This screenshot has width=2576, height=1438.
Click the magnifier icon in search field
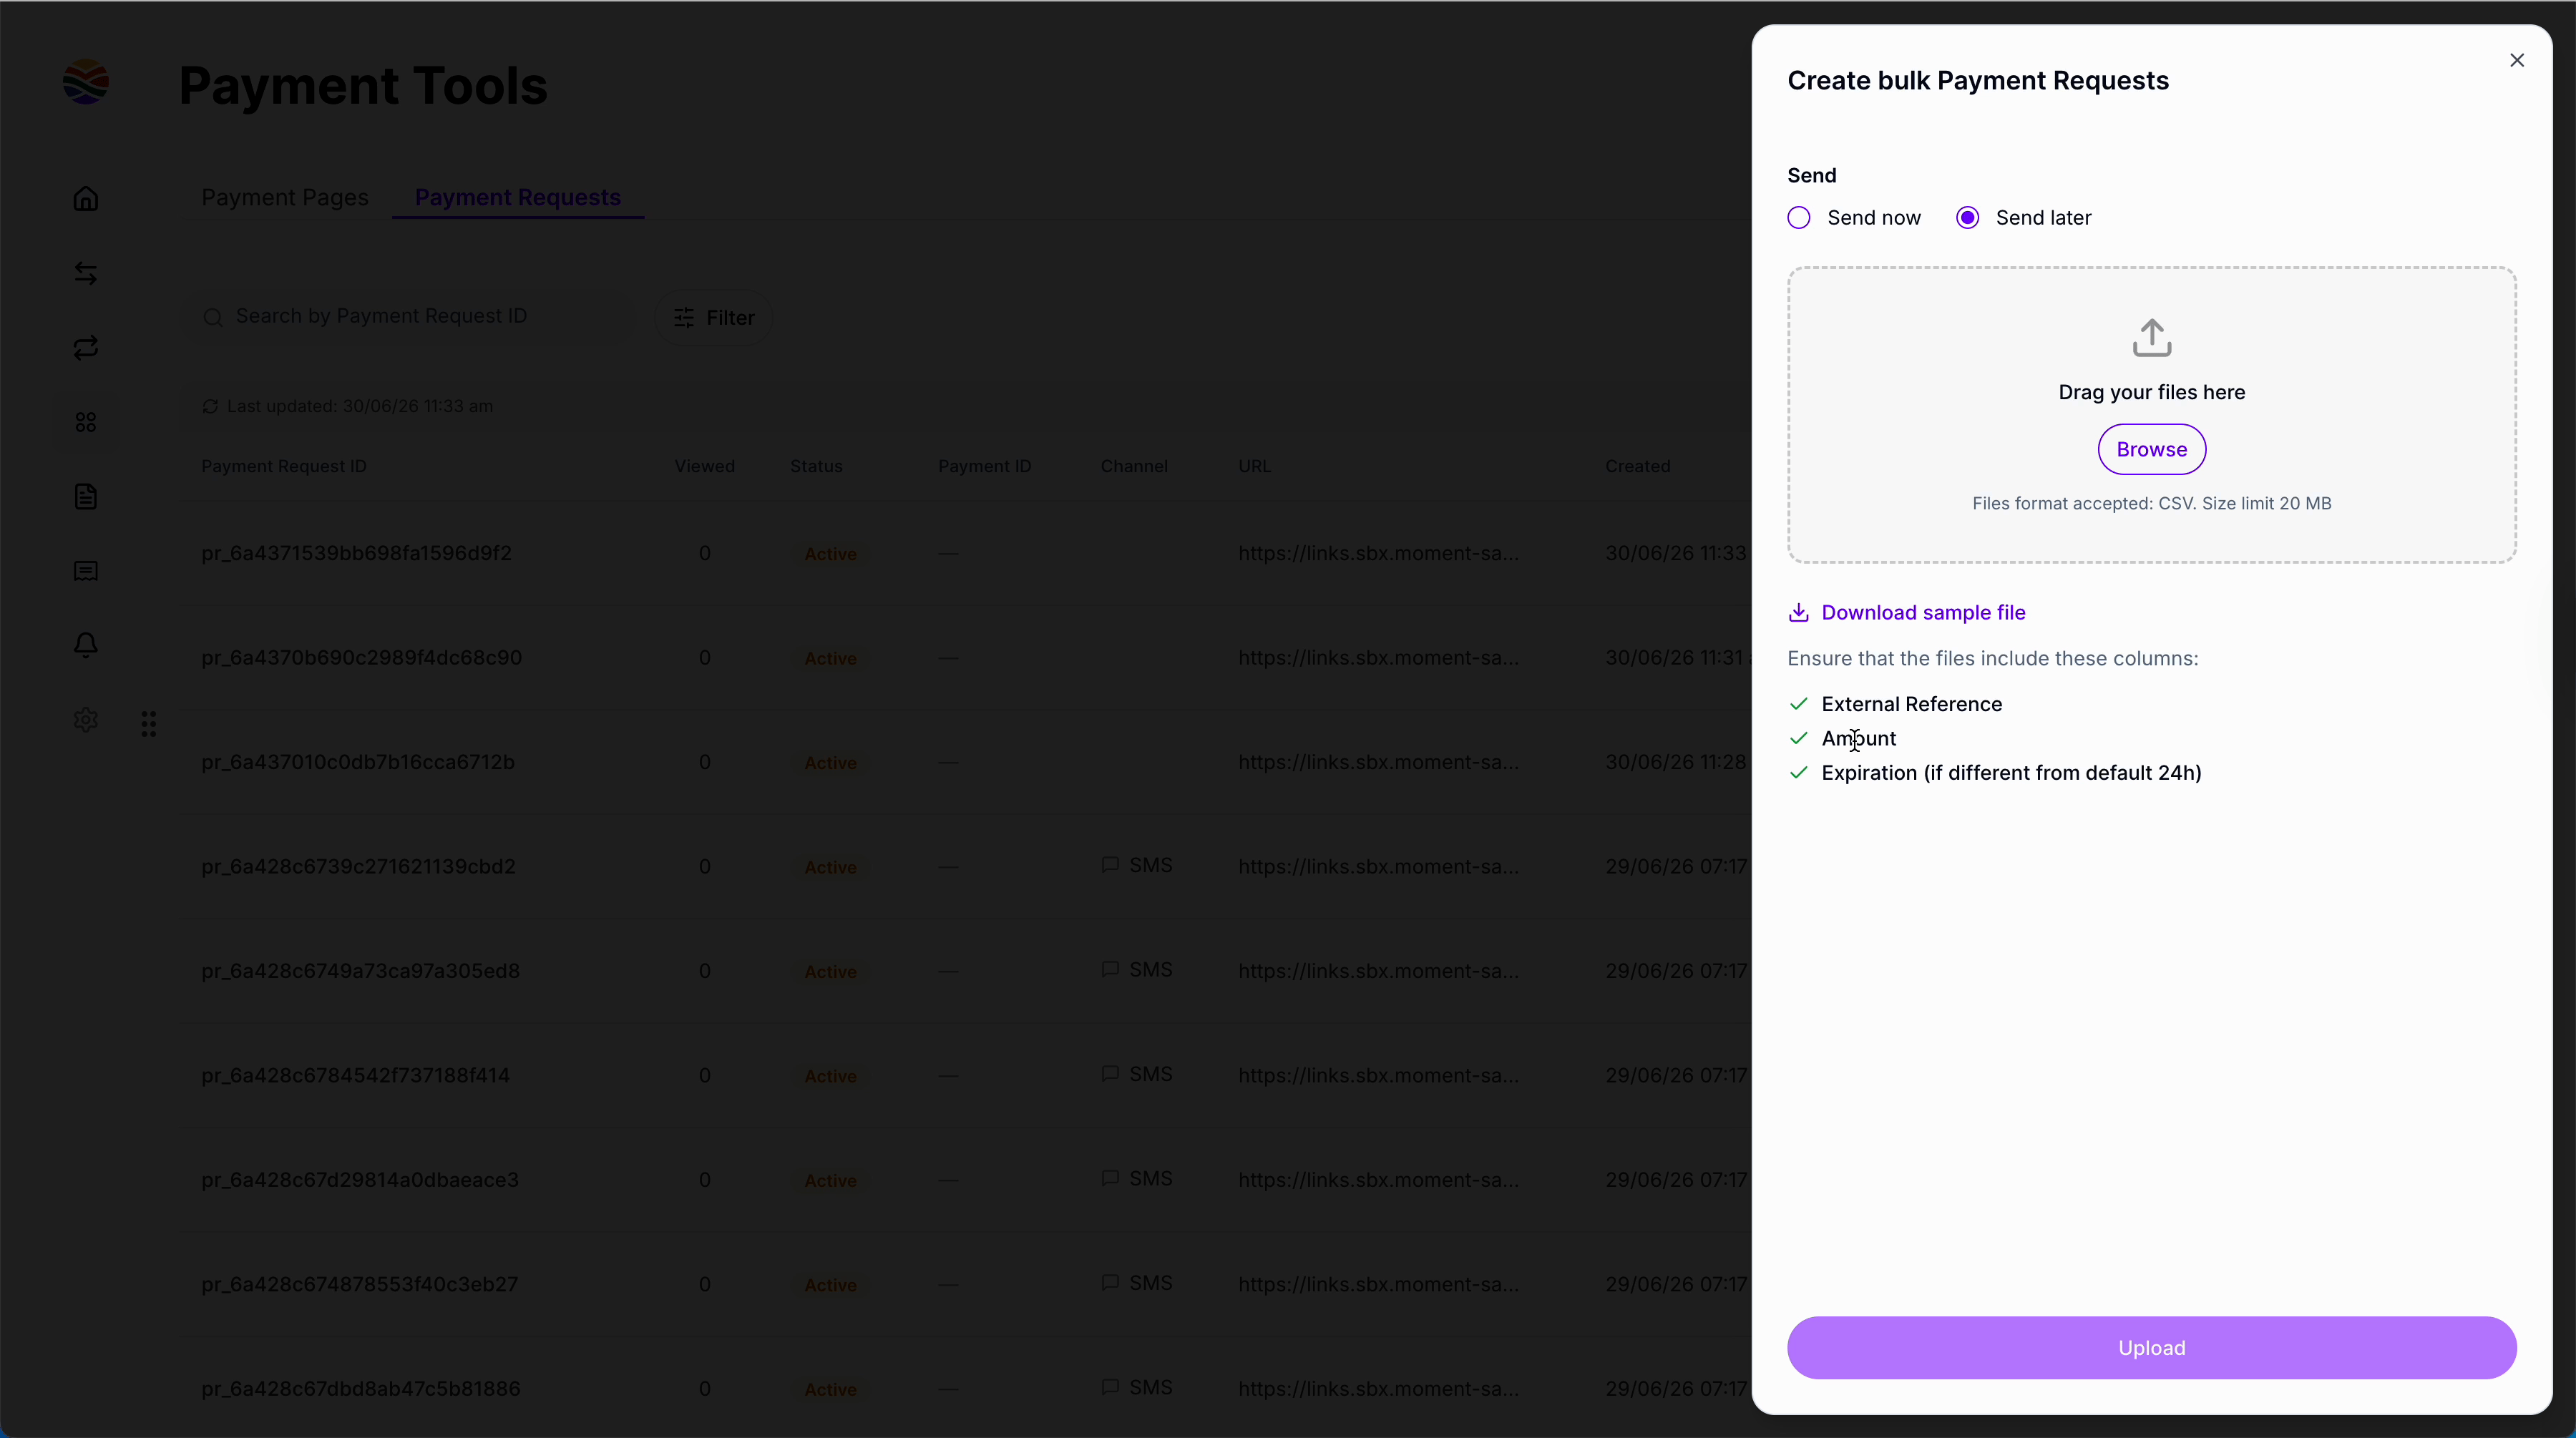(x=212, y=317)
